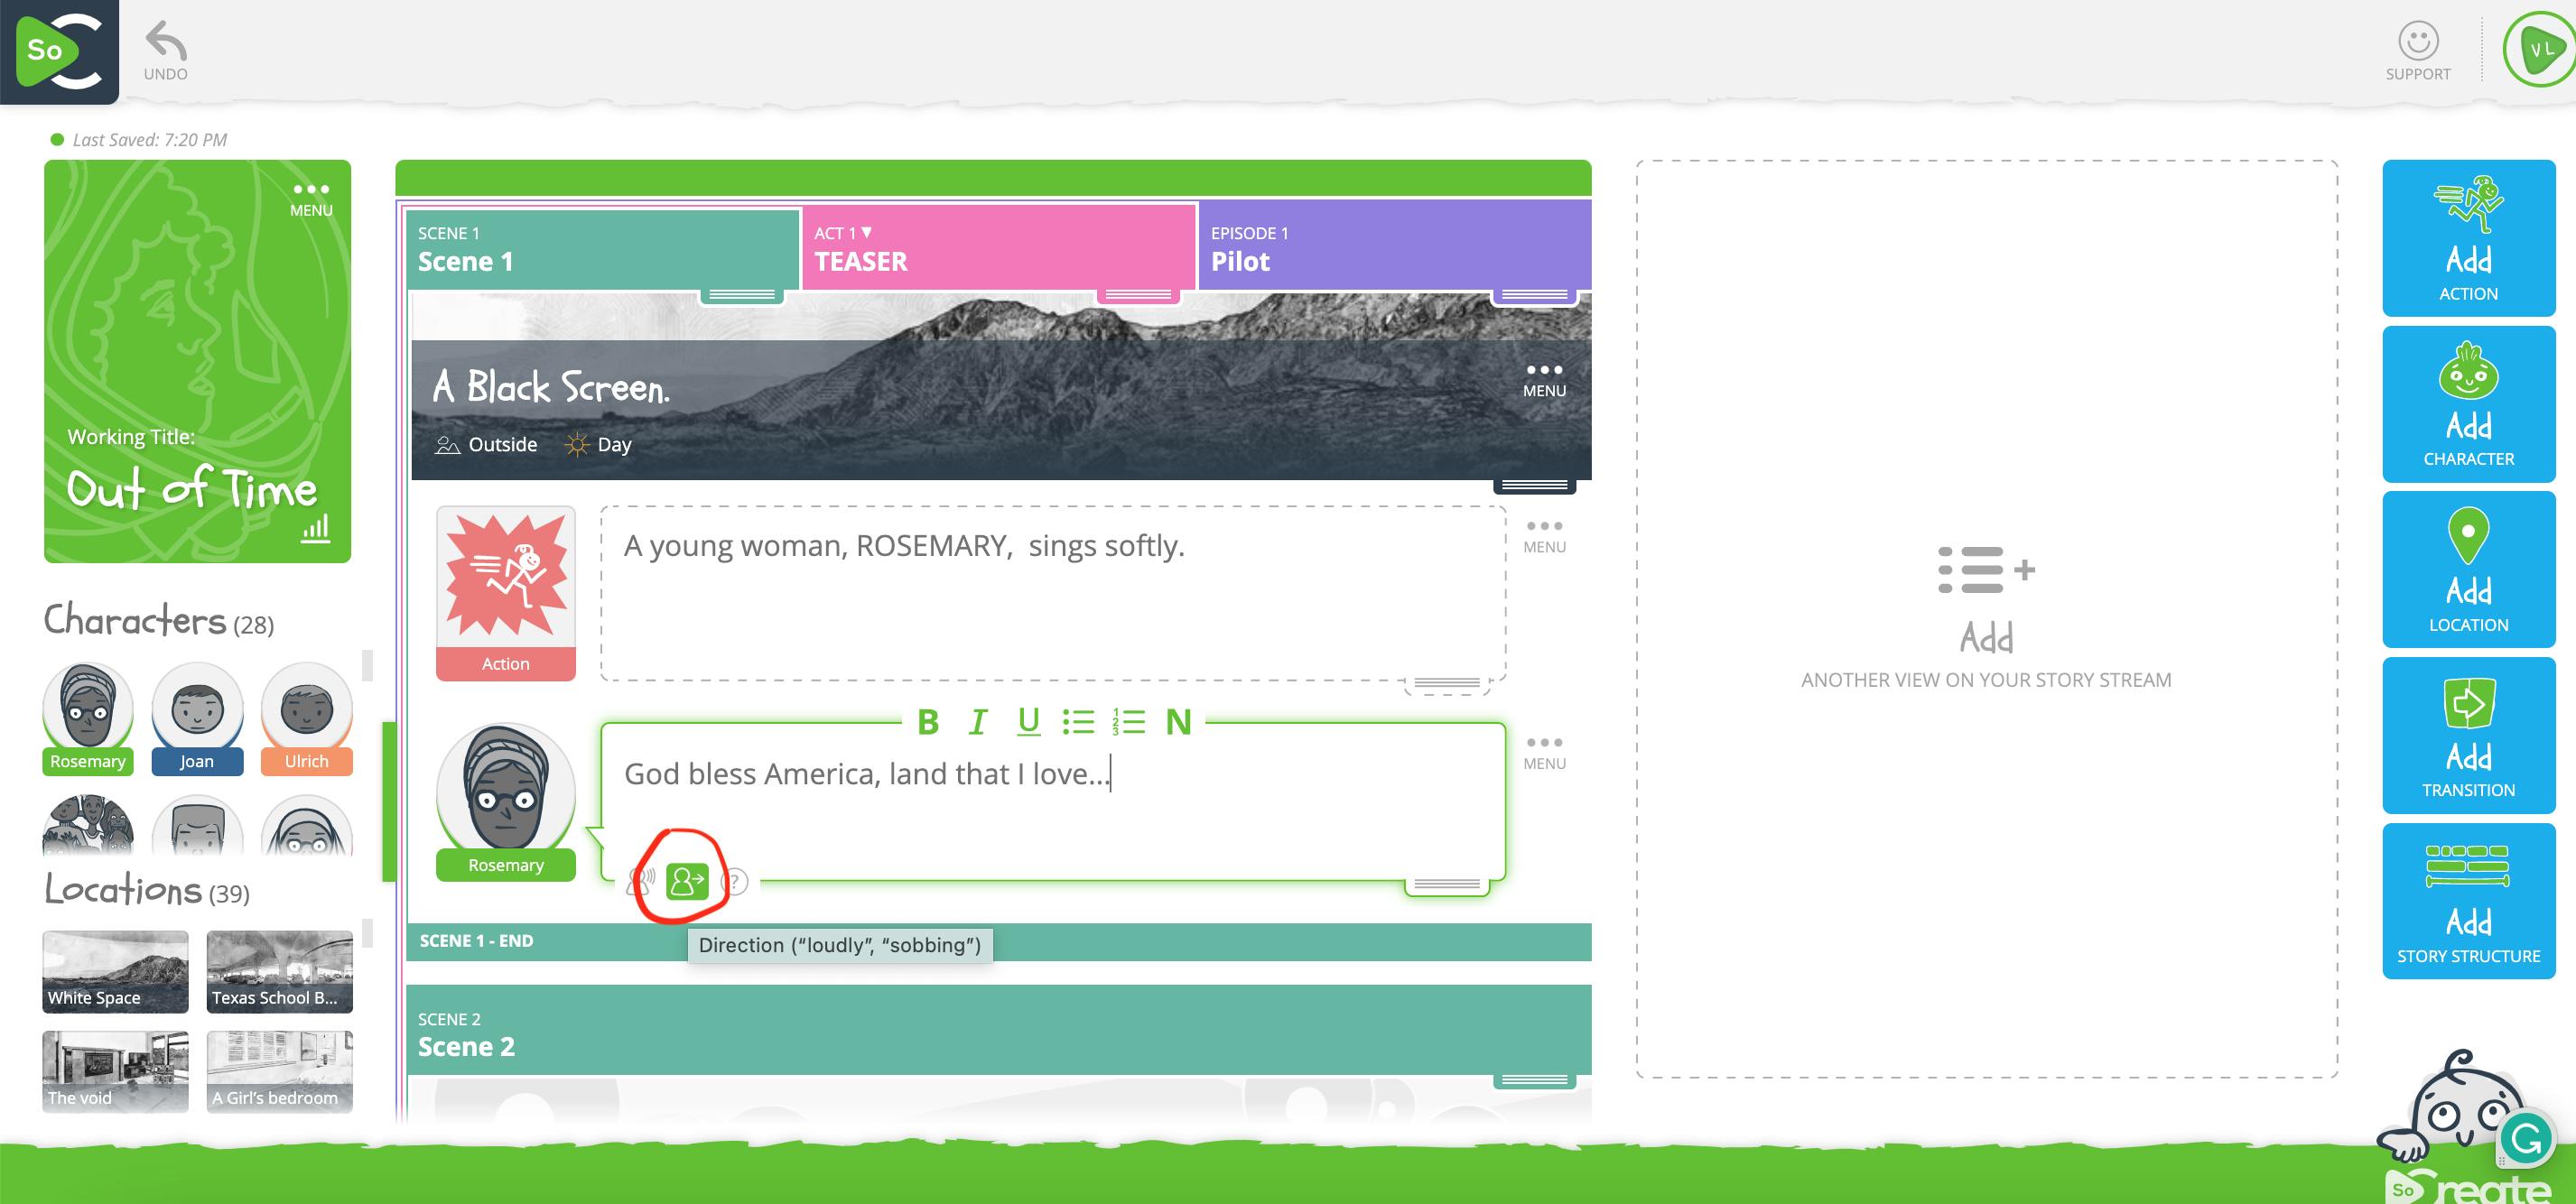Click Add Character in right panel
The height and width of the screenshot is (1204, 2576).
pyautogui.click(x=2467, y=404)
